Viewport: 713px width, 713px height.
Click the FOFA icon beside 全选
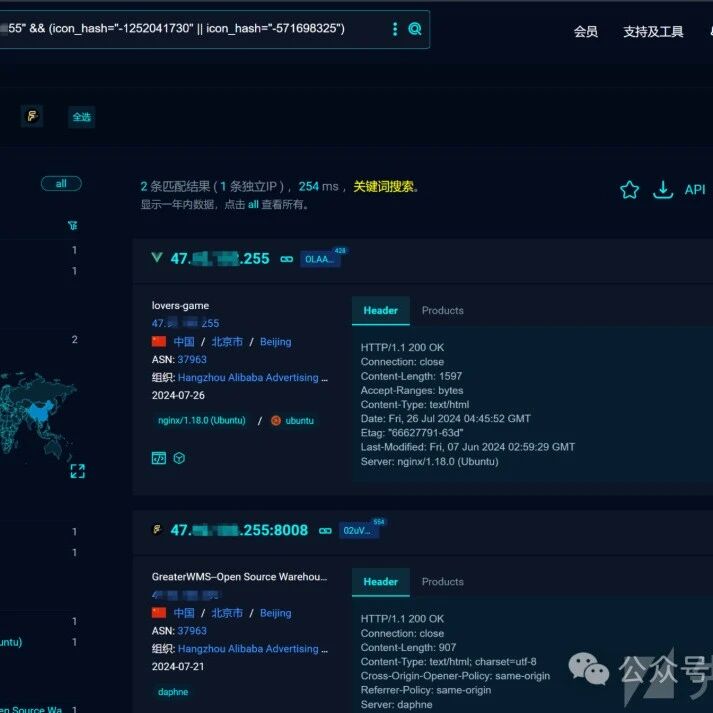(x=32, y=116)
